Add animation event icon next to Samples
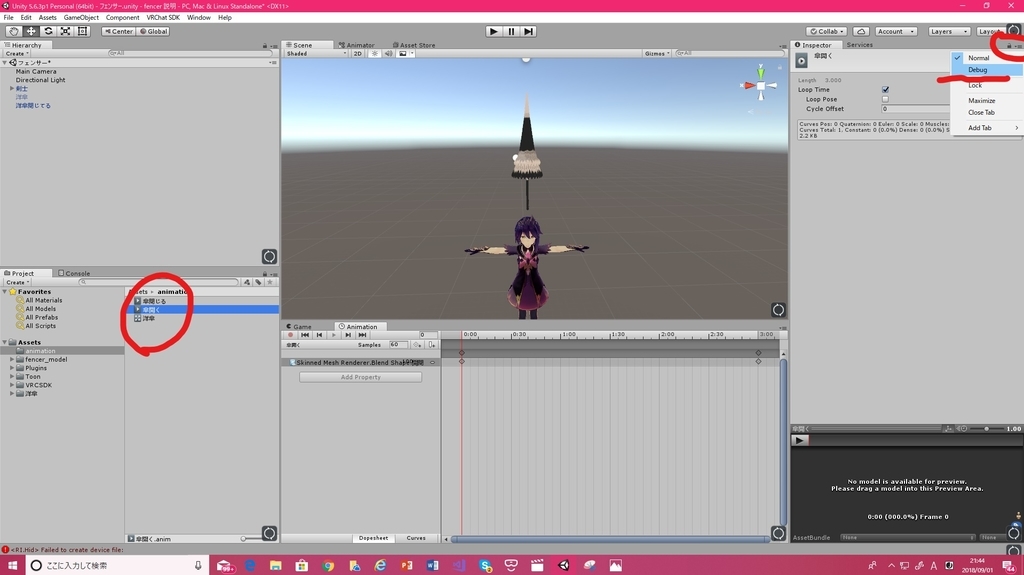The height and width of the screenshot is (575, 1024). click(x=432, y=344)
